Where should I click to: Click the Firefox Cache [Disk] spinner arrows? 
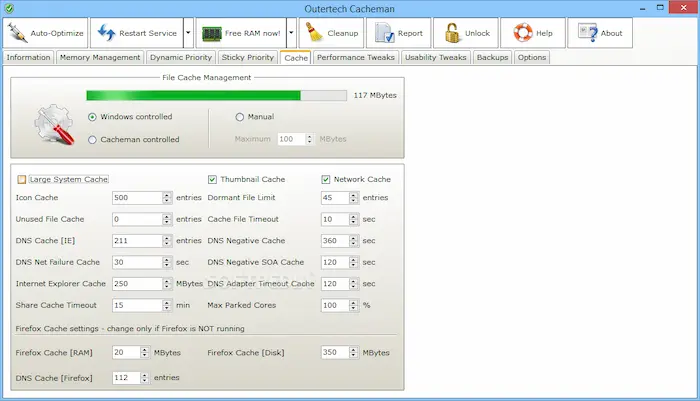click(354, 352)
